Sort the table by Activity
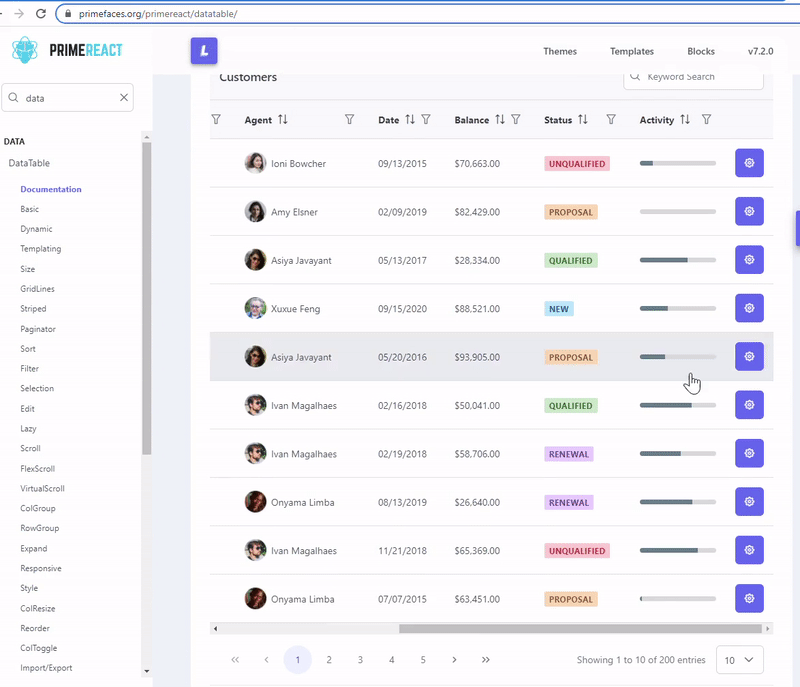This screenshot has width=800, height=687. (685, 119)
